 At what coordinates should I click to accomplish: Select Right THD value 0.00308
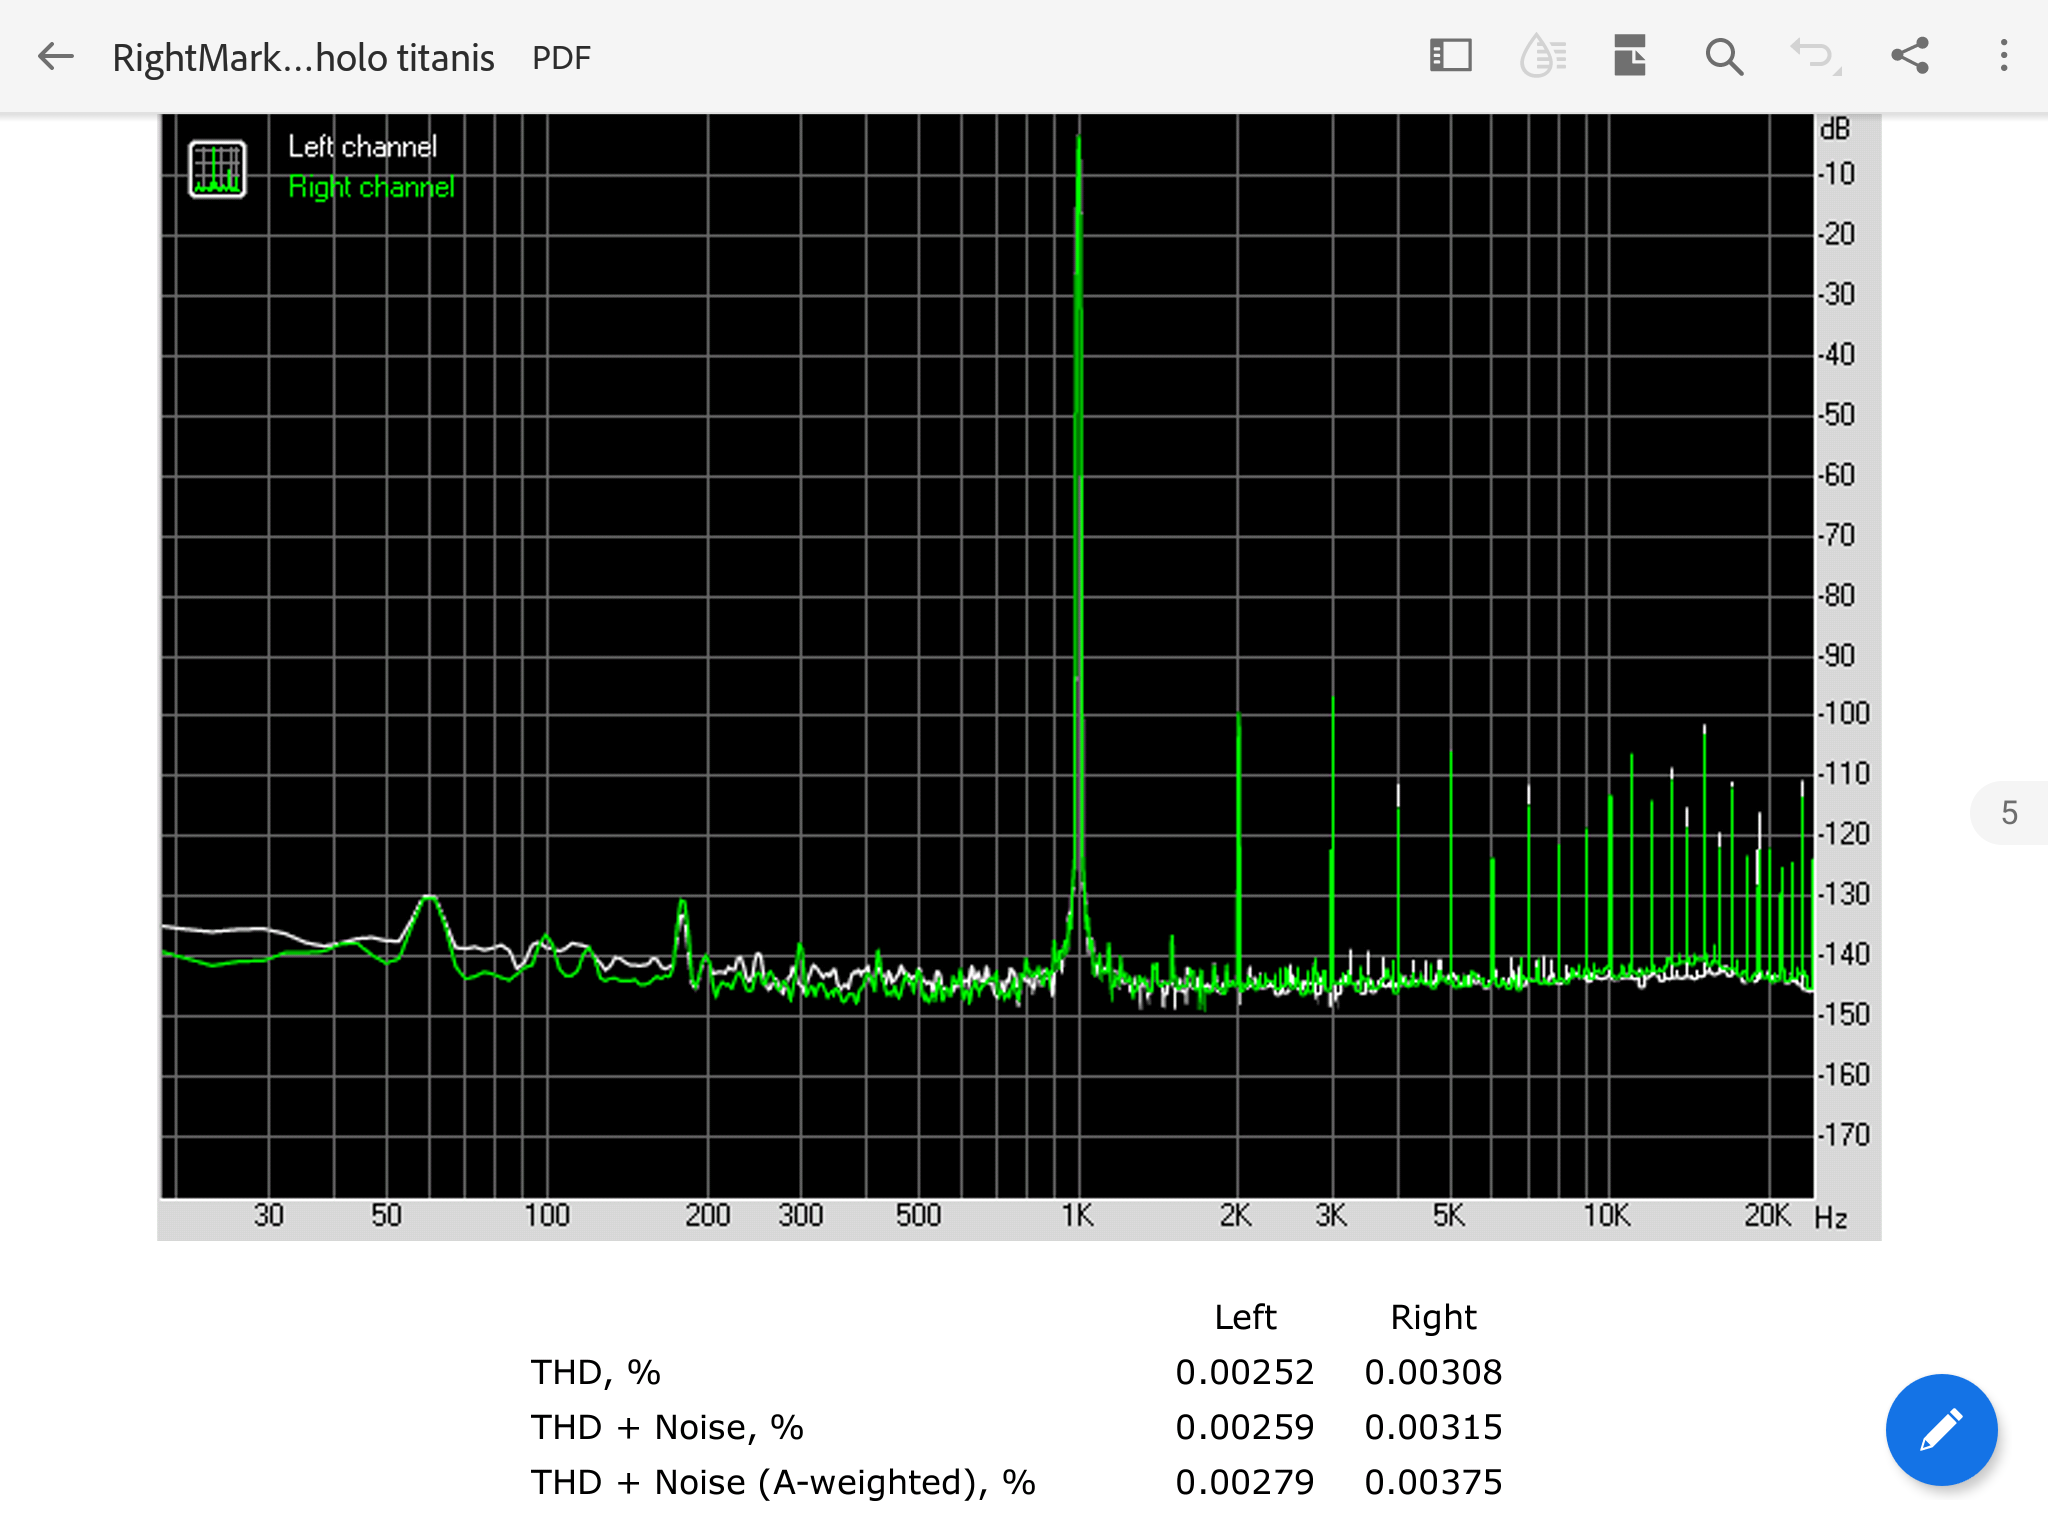point(1433,1372)
